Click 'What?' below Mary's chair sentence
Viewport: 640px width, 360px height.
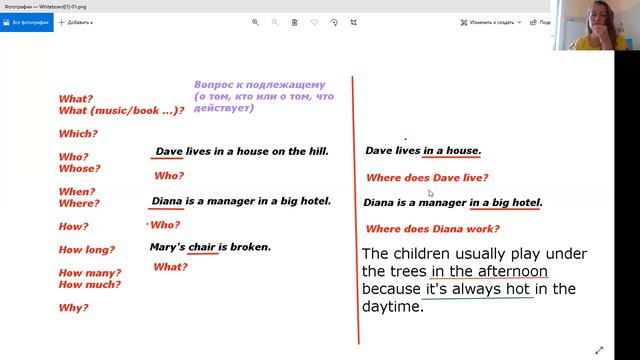[170, 267]
